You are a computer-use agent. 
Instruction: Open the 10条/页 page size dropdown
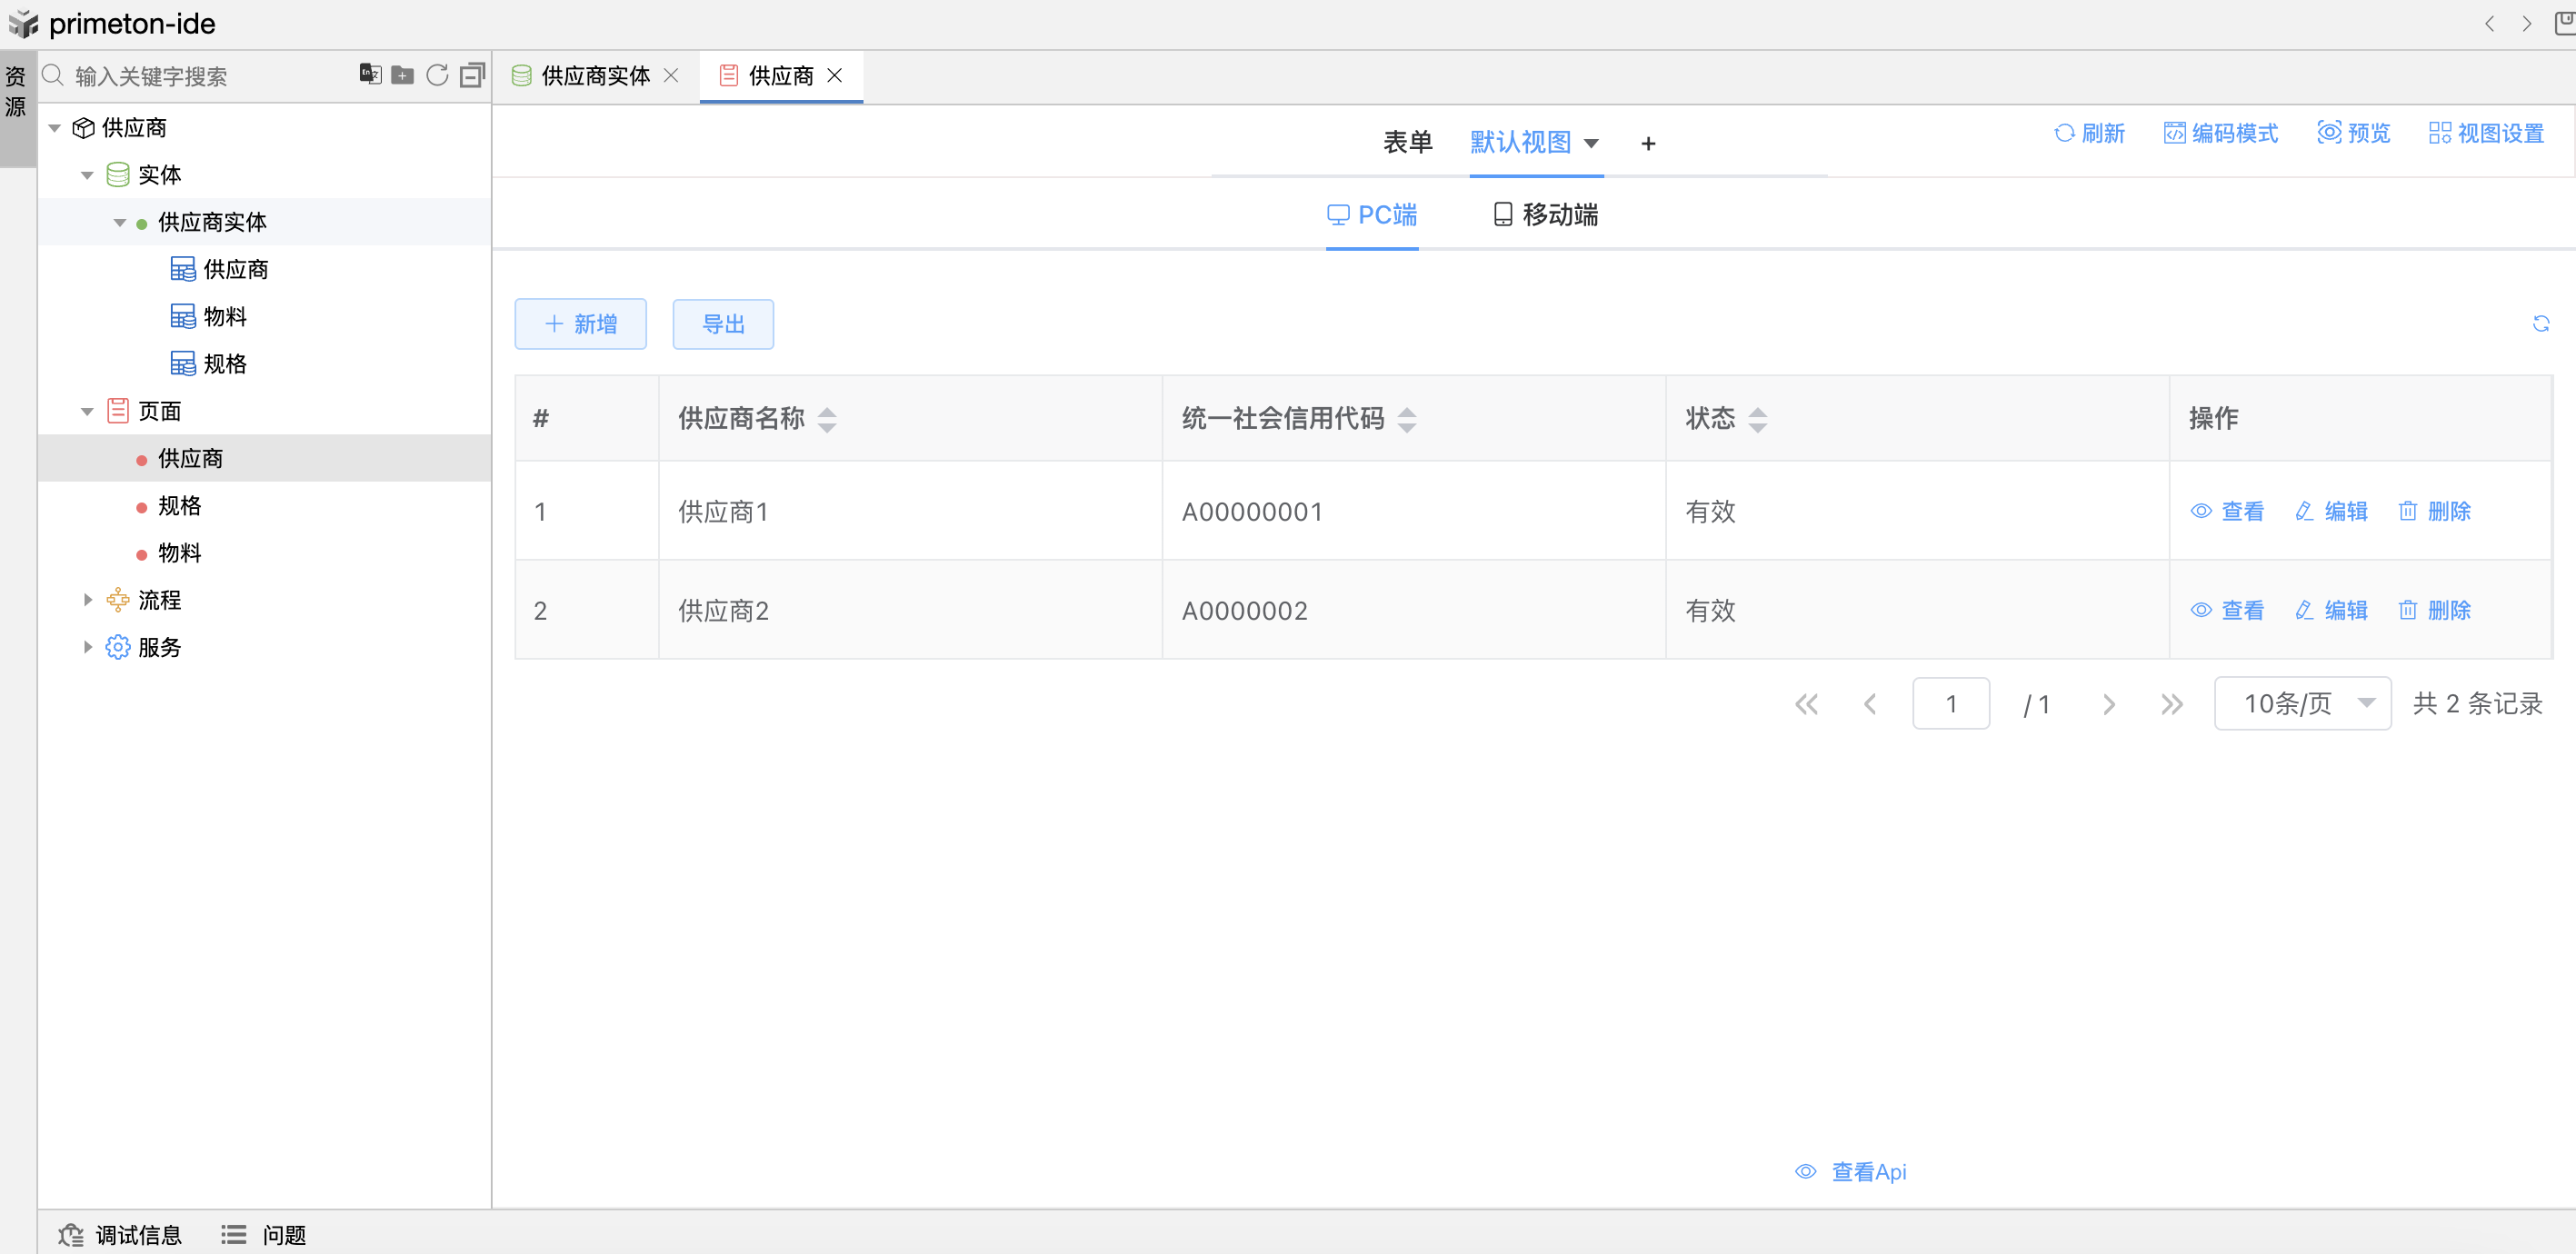click(2301, 703)
